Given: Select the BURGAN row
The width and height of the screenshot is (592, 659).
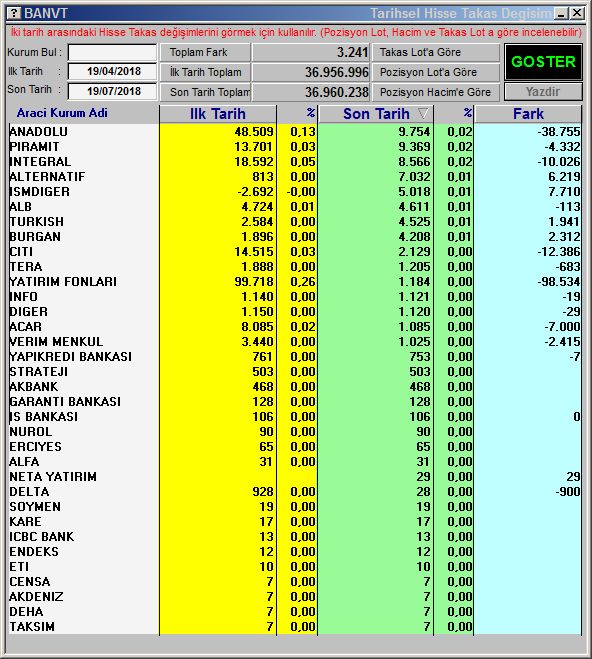Looking at the screenshot, I should coord(295,237).
